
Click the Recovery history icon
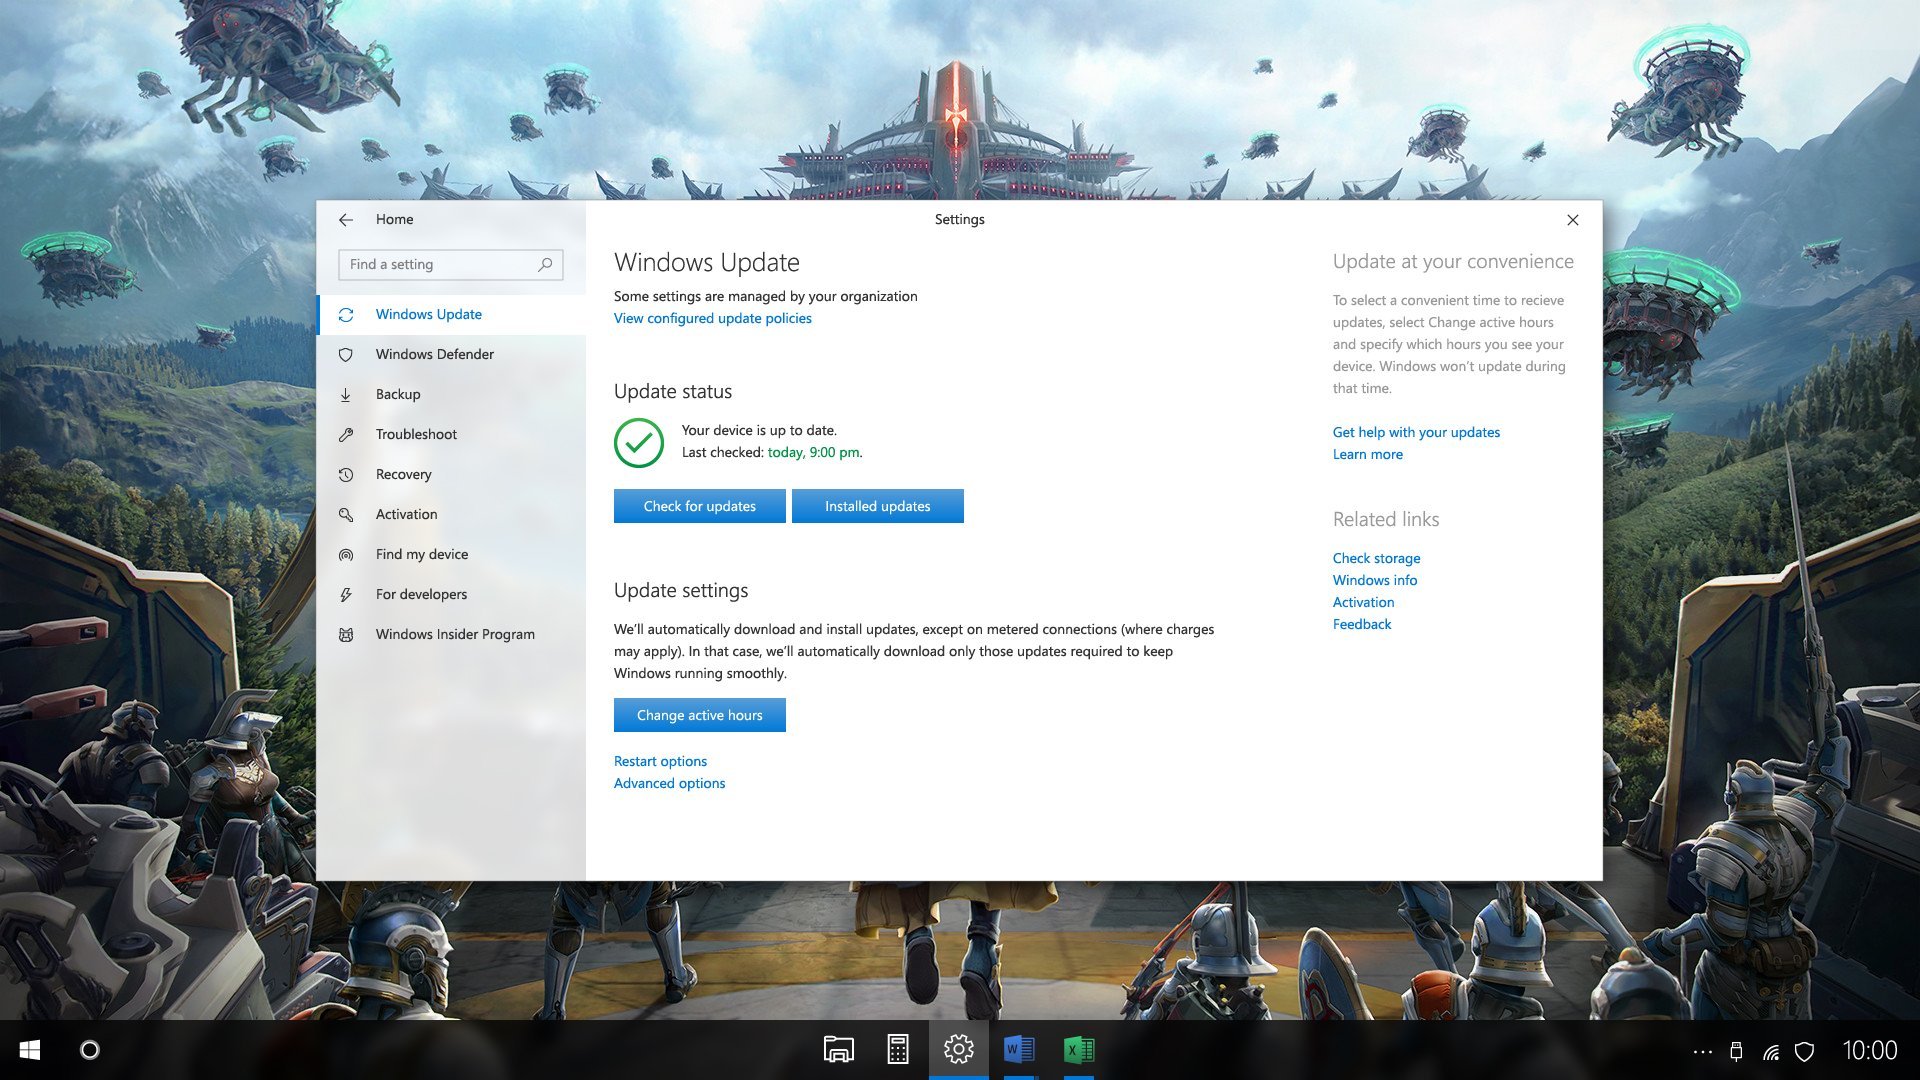point(346,475)
